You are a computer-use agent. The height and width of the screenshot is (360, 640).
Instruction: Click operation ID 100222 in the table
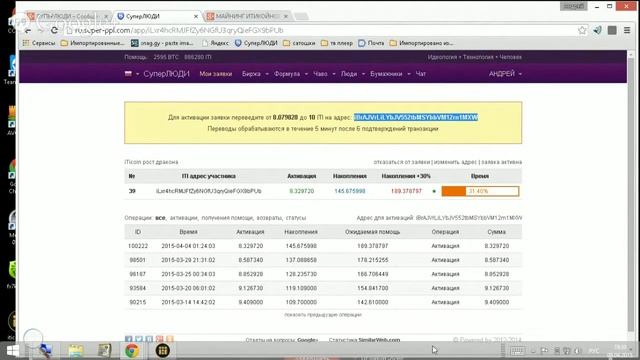(138, 246)
